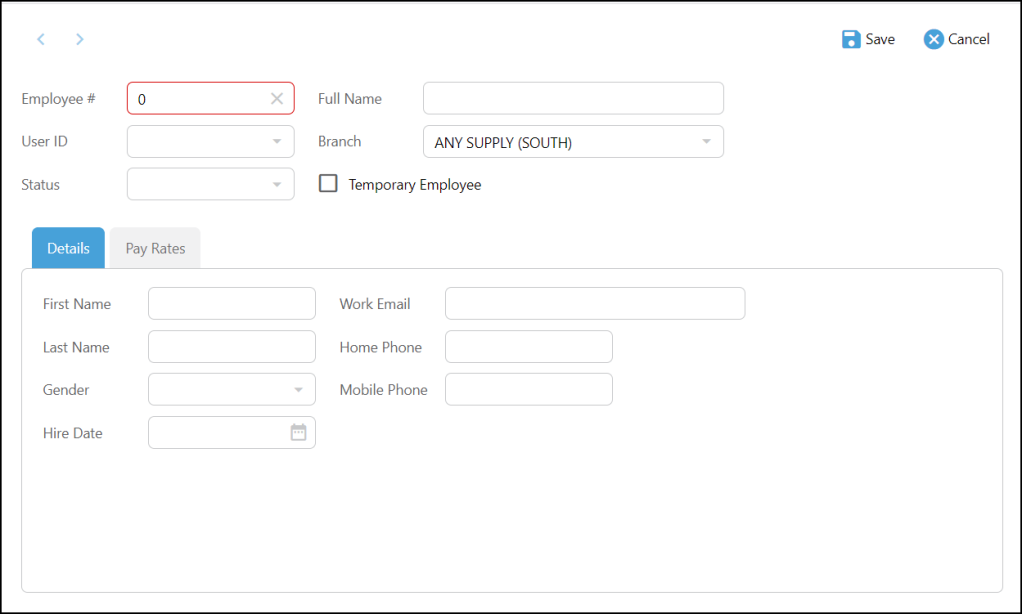The image size is (1022, 614).
Task: Open the Branch dropdown list
Action: [x=706, y=141]
